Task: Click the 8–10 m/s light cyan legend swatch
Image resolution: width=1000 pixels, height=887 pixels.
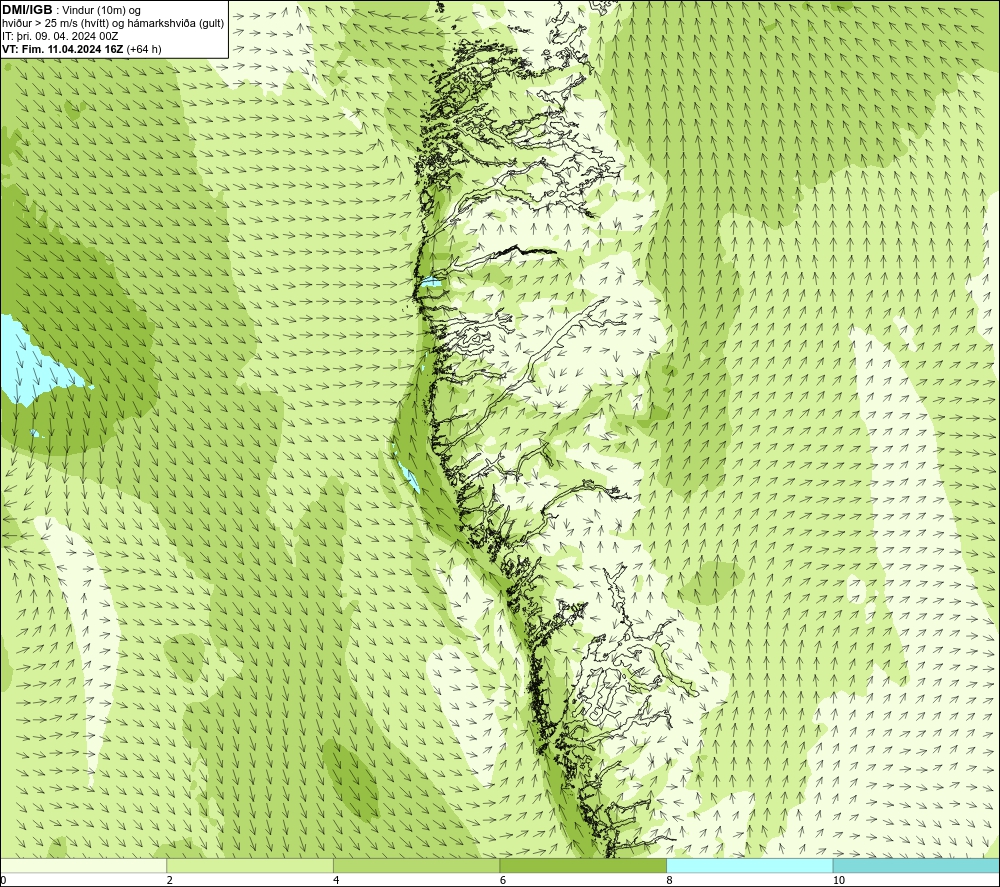Action: [x=749, y=866]
